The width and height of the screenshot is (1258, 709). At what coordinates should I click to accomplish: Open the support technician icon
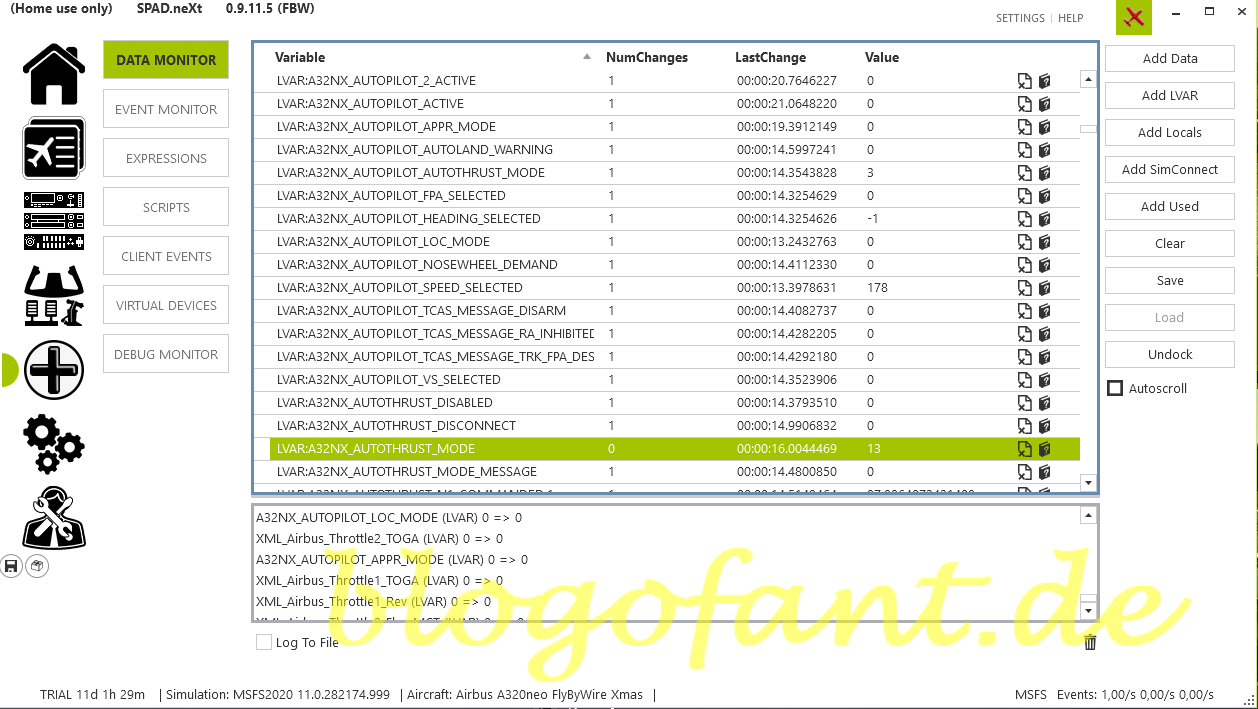click(53, 518)
